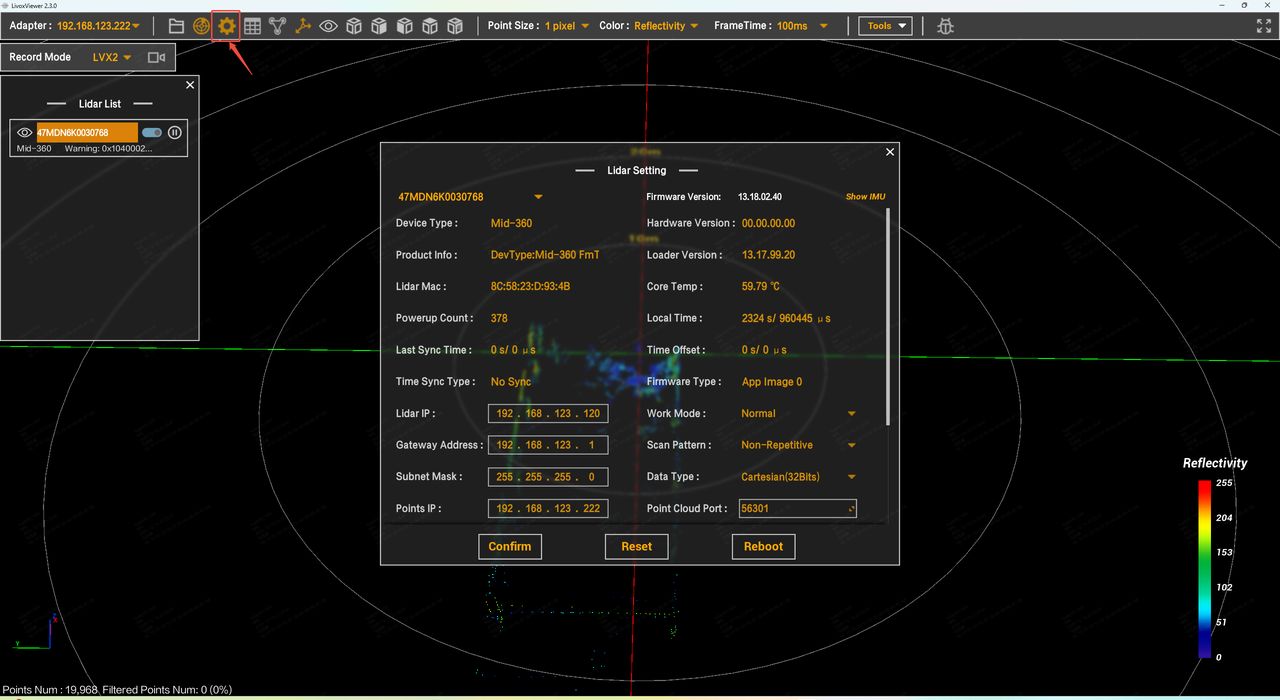Click the Time Sync Type No Sync value
This screenshot has width=1280, height=700.
[511, 382]
